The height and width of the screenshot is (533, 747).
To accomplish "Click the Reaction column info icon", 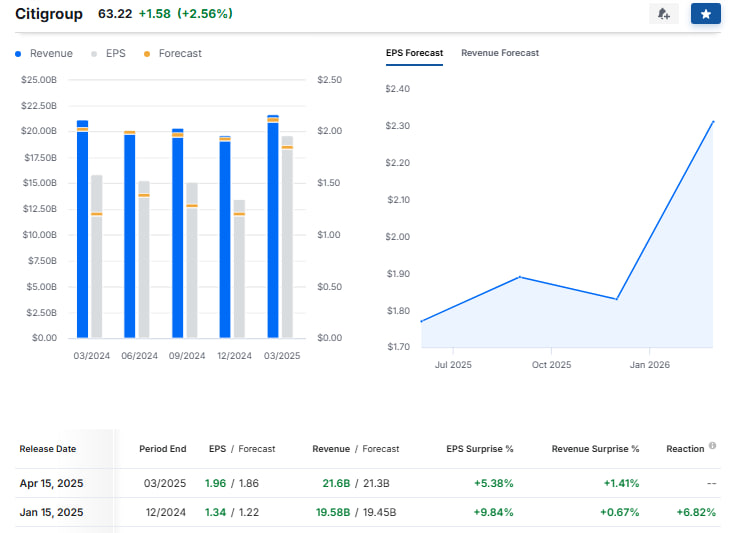I will pos(712,446).
